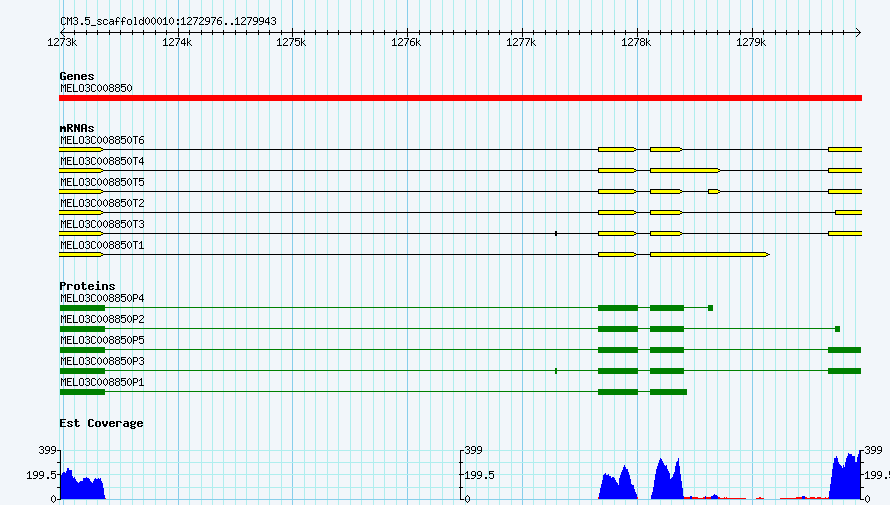Select the MELO3C008850 gene label
The width and height of the screenshot is (890, 505).
(96, 88)
